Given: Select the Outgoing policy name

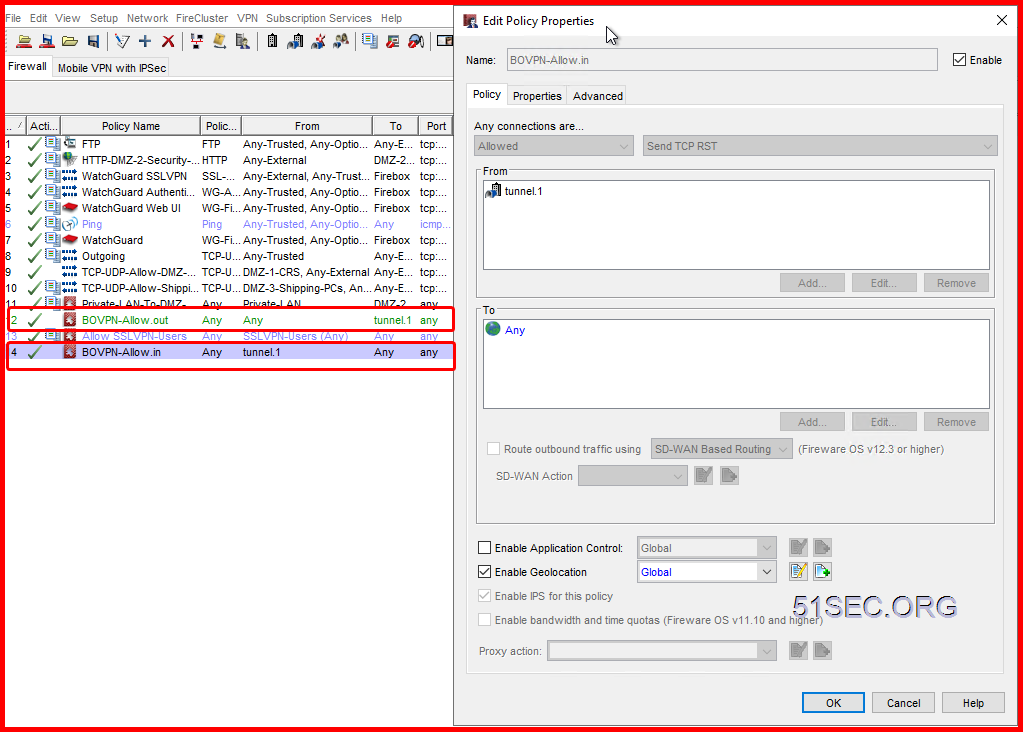Looking at the screenshot, I should click(x=103, y=256).
